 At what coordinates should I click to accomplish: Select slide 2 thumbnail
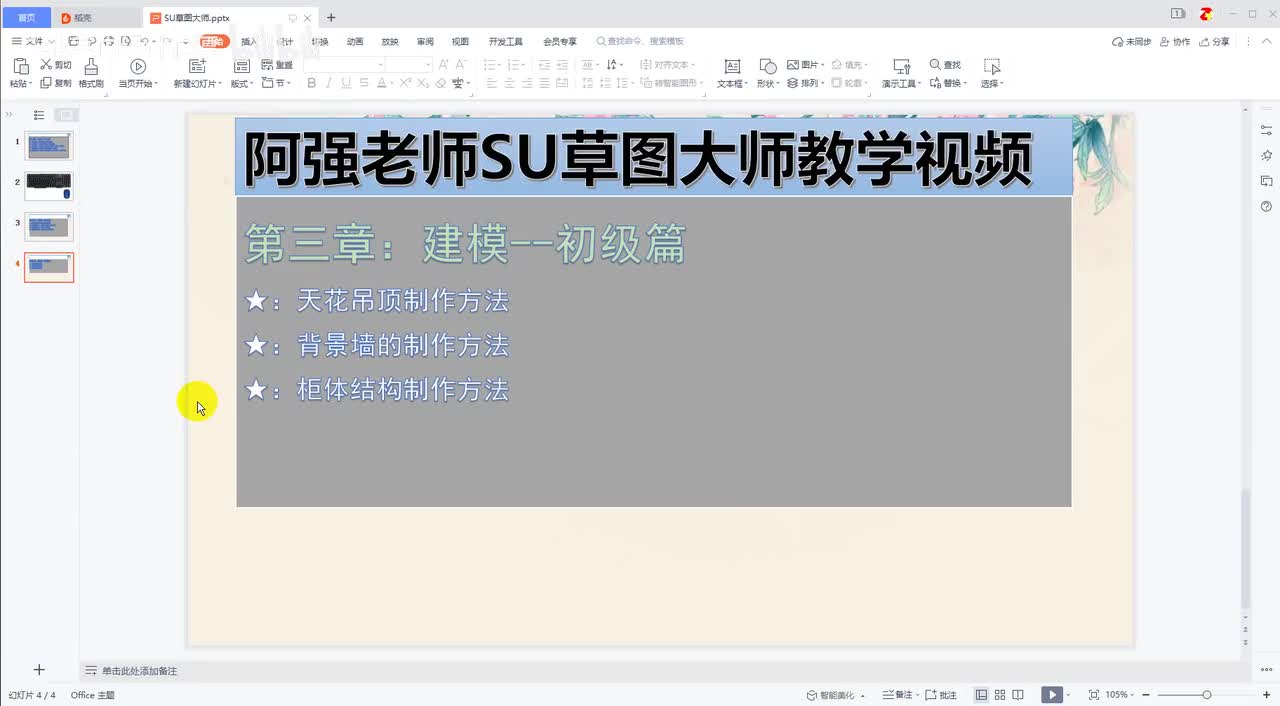49,186
